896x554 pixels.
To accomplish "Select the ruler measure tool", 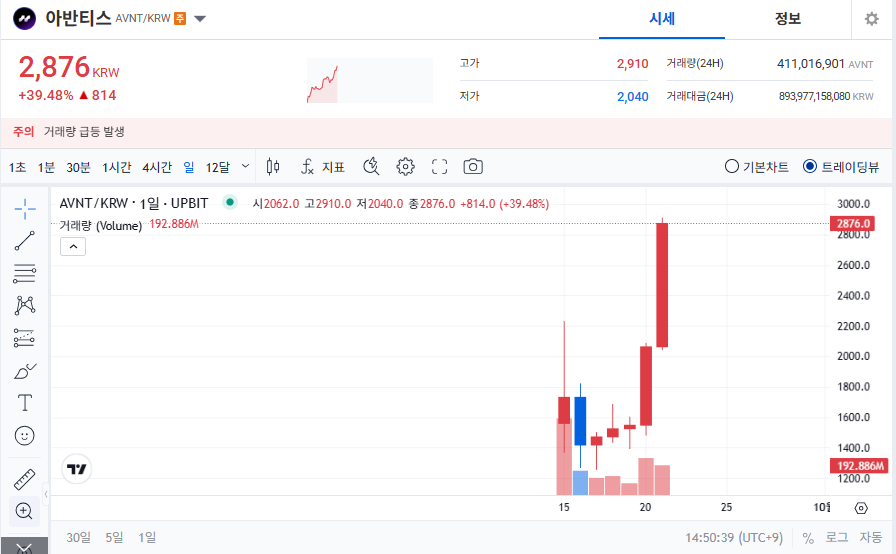I will pos(25,480).
